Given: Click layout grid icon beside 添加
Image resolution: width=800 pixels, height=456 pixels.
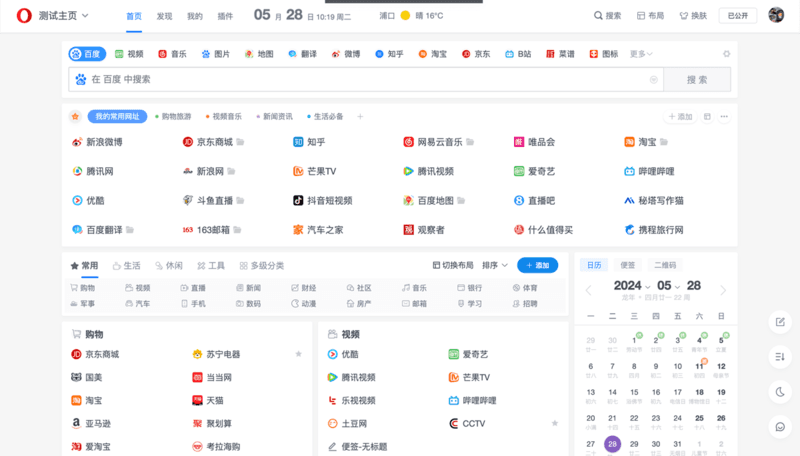Looking at the screenshot, I should [x=707, y=117].
